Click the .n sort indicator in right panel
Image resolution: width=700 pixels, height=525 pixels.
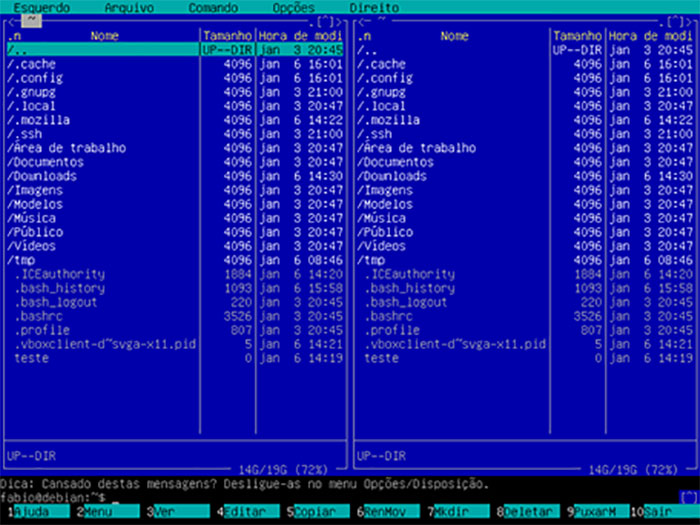point(364,36)
